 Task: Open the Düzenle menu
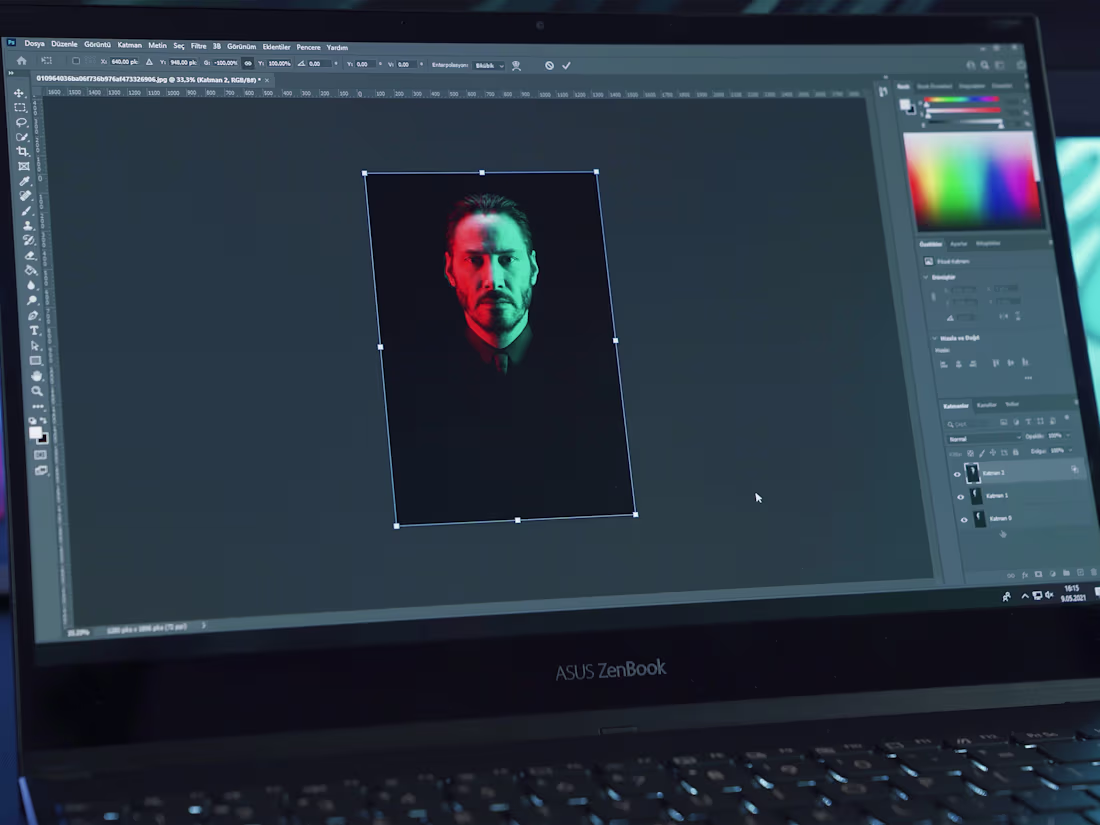click(64, 44)
